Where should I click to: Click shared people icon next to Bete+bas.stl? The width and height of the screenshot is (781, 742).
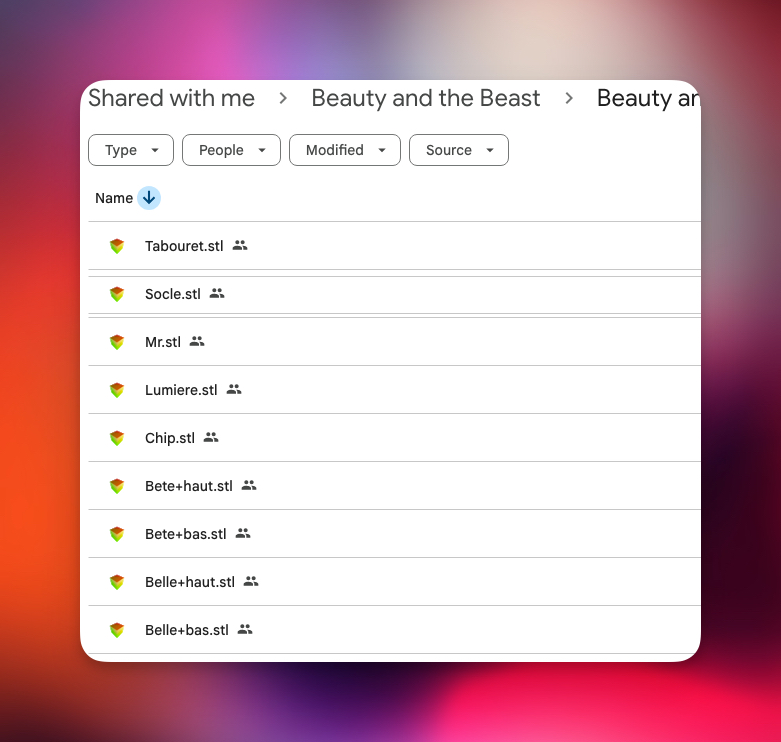tap(243, 533)
